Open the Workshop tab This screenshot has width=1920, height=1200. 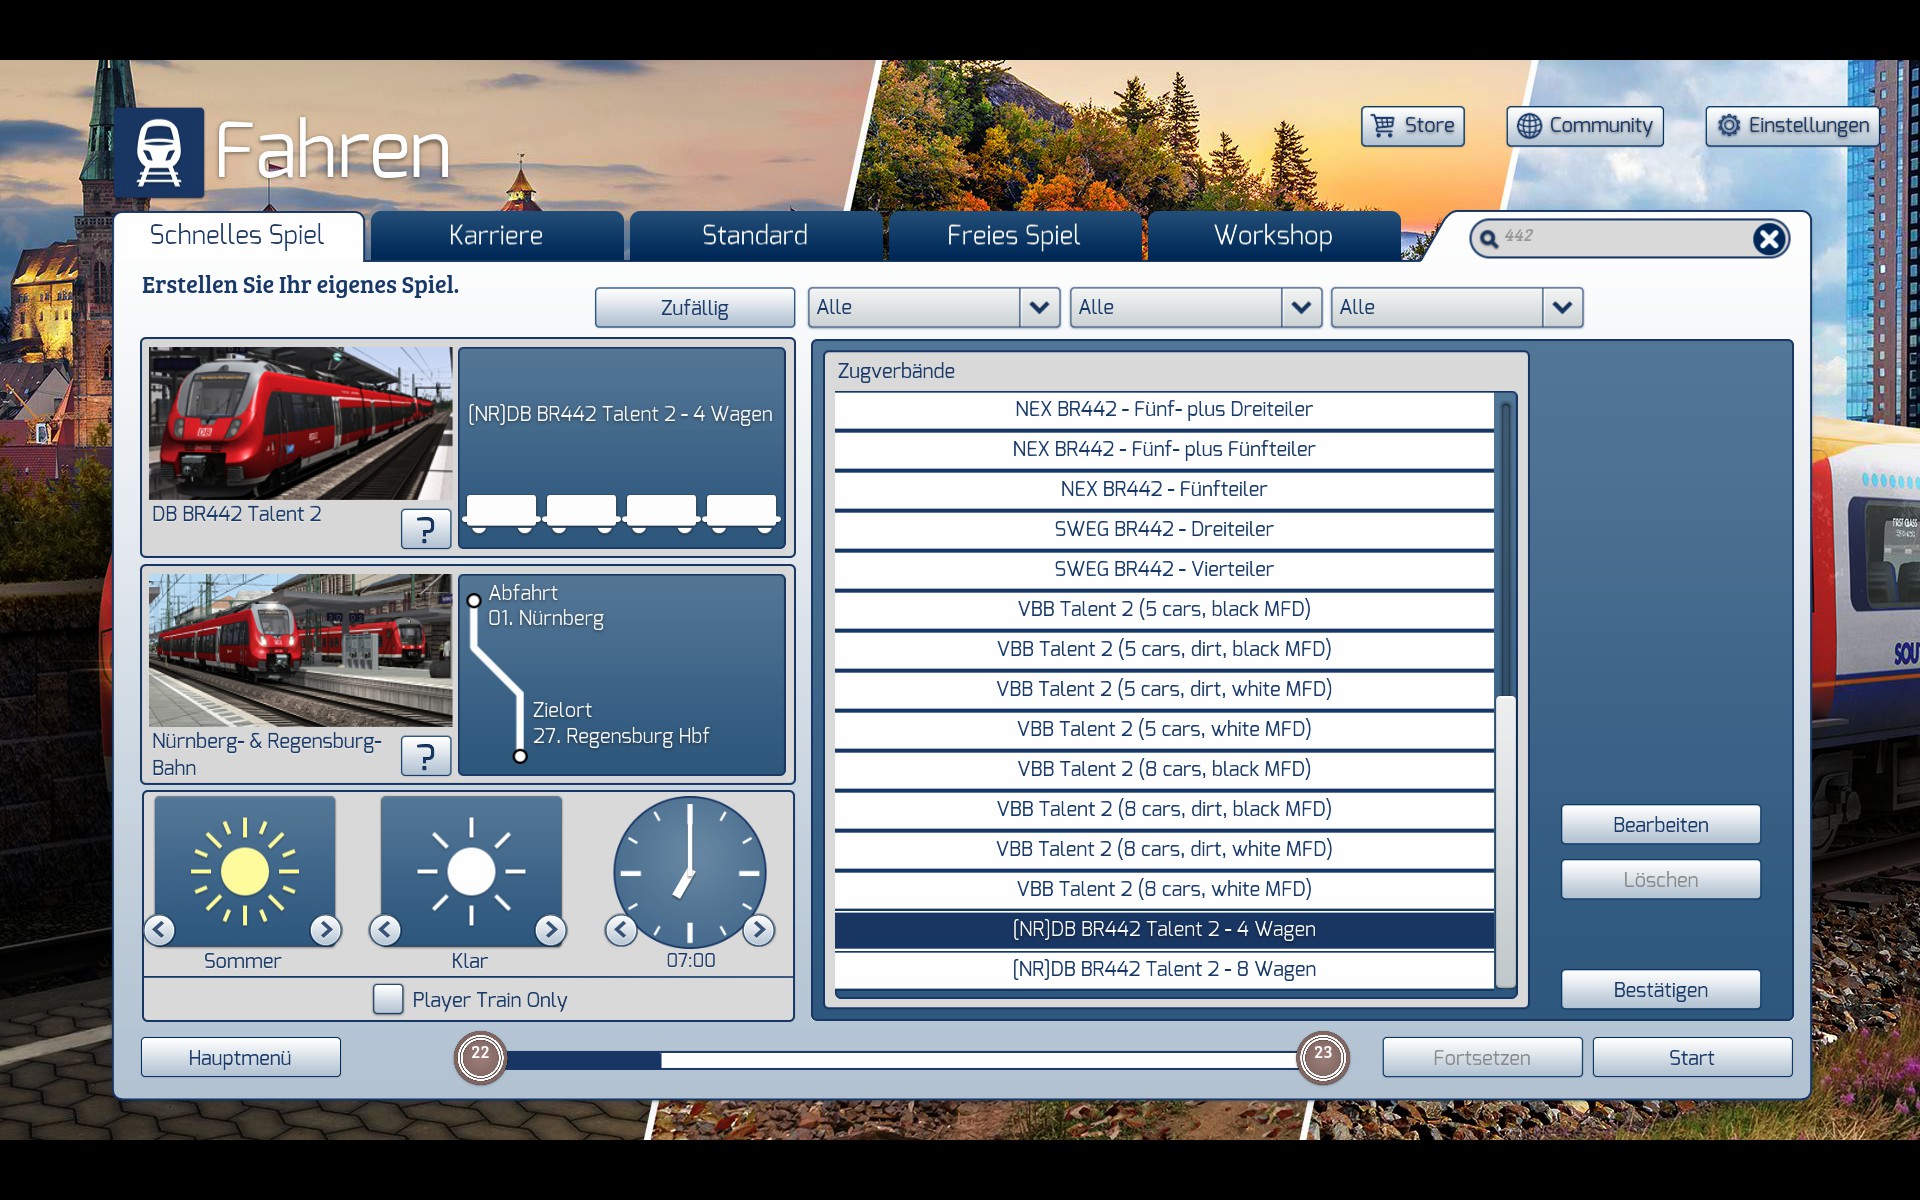point(1273,236)
